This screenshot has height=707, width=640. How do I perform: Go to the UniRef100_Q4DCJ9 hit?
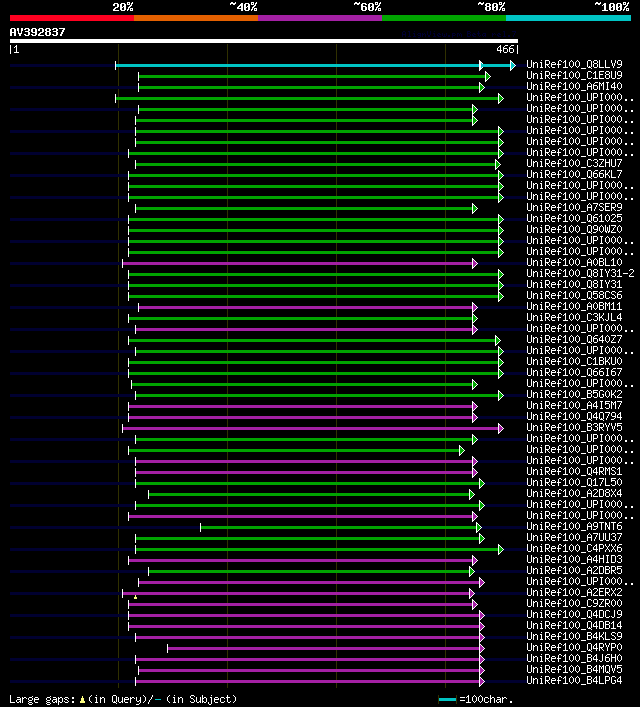click(x=574, y=615)
